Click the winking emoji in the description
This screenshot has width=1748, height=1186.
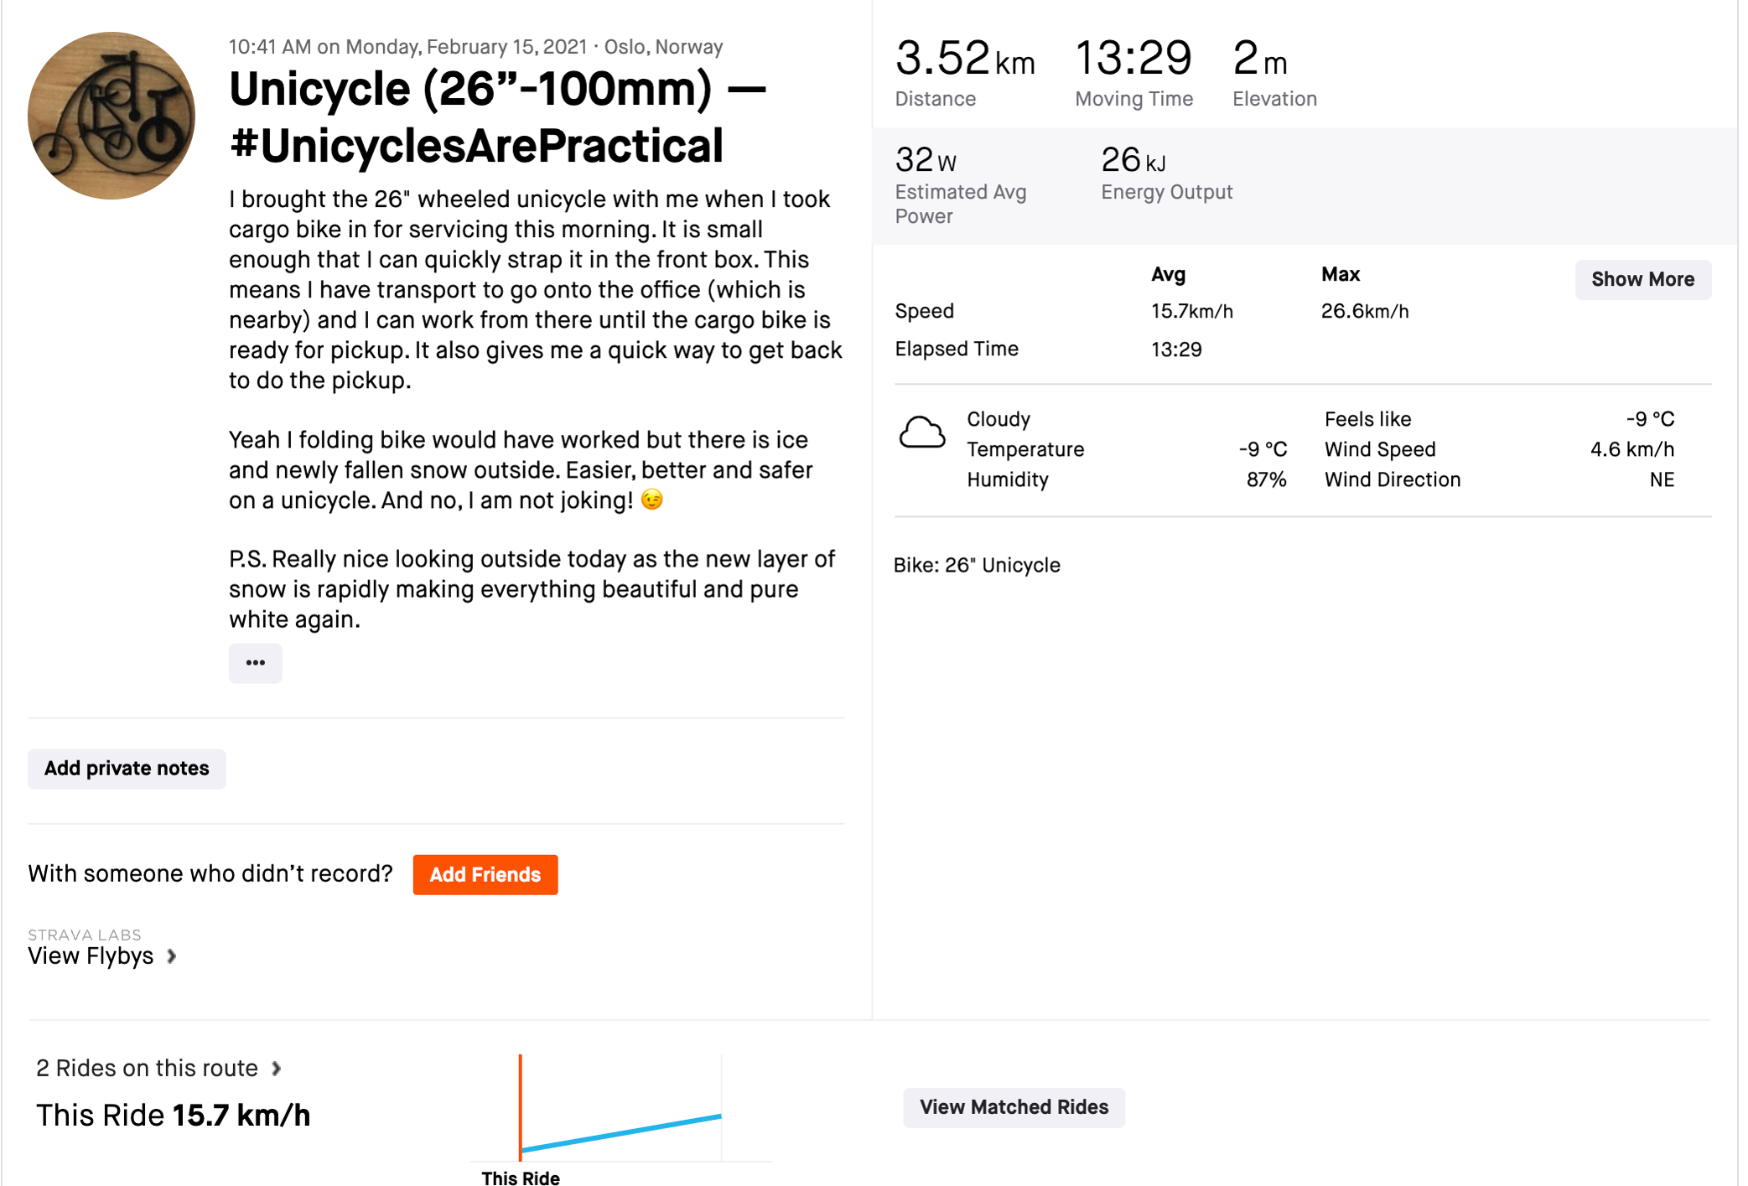click(652, 500)
